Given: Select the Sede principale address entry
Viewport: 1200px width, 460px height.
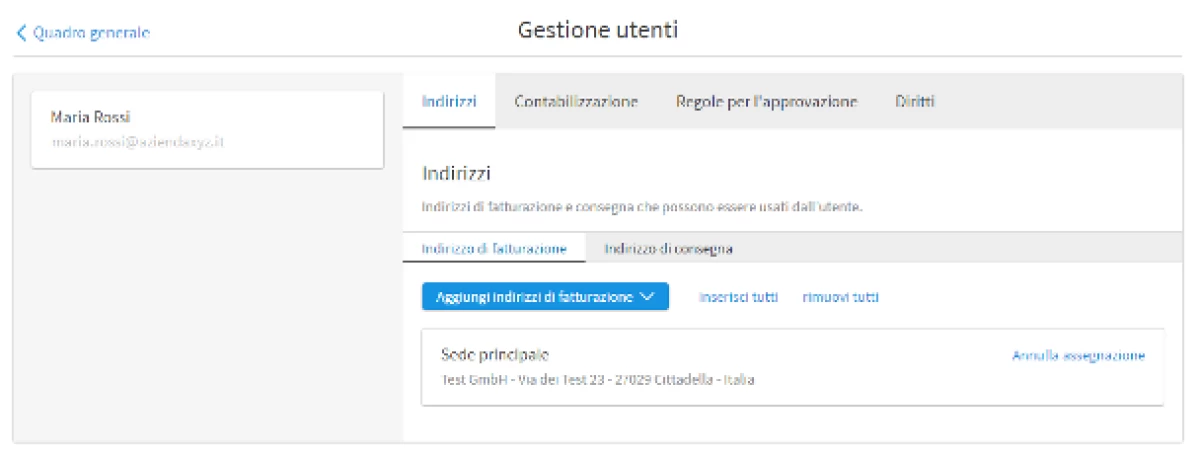Looking at the screenshot, I should pyautogui.click(x=495, y=355).
